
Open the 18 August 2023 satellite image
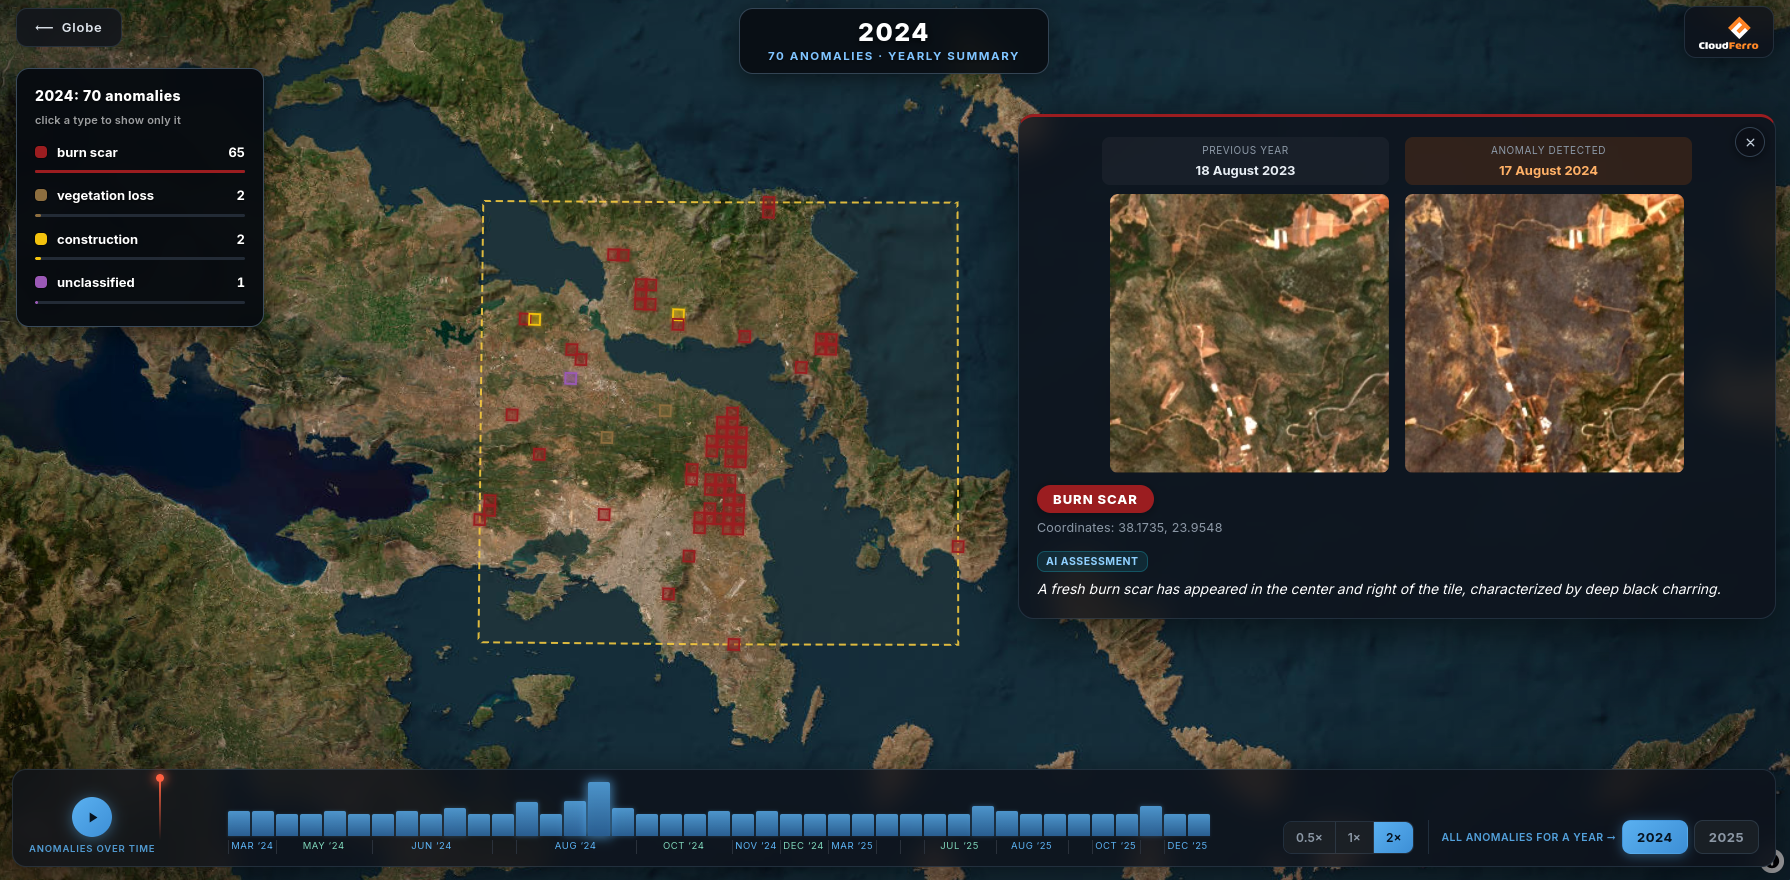1249,333
